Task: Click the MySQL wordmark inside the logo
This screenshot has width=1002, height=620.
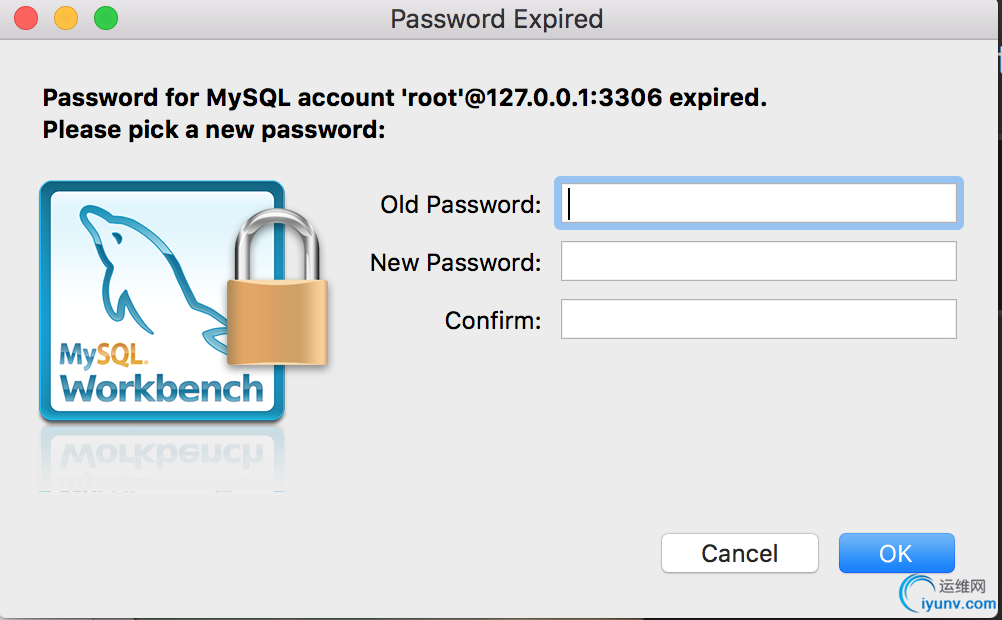Action: coord(103,355)
